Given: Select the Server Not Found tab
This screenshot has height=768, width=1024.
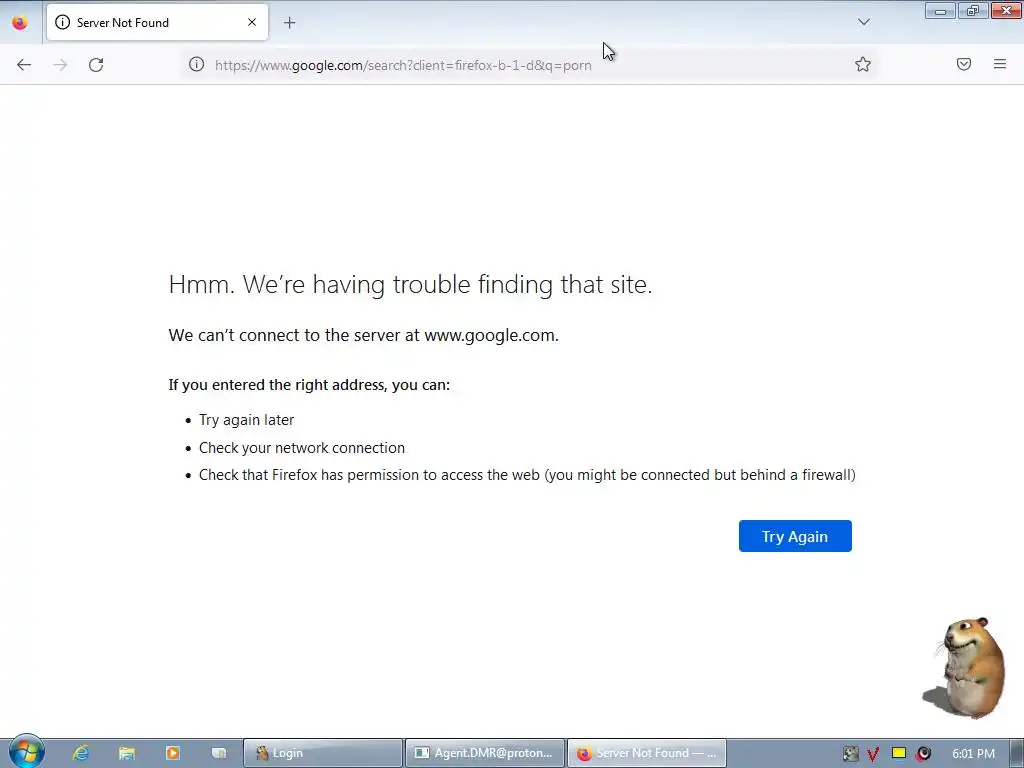Looking at the screenshot, I should point(157,22).
